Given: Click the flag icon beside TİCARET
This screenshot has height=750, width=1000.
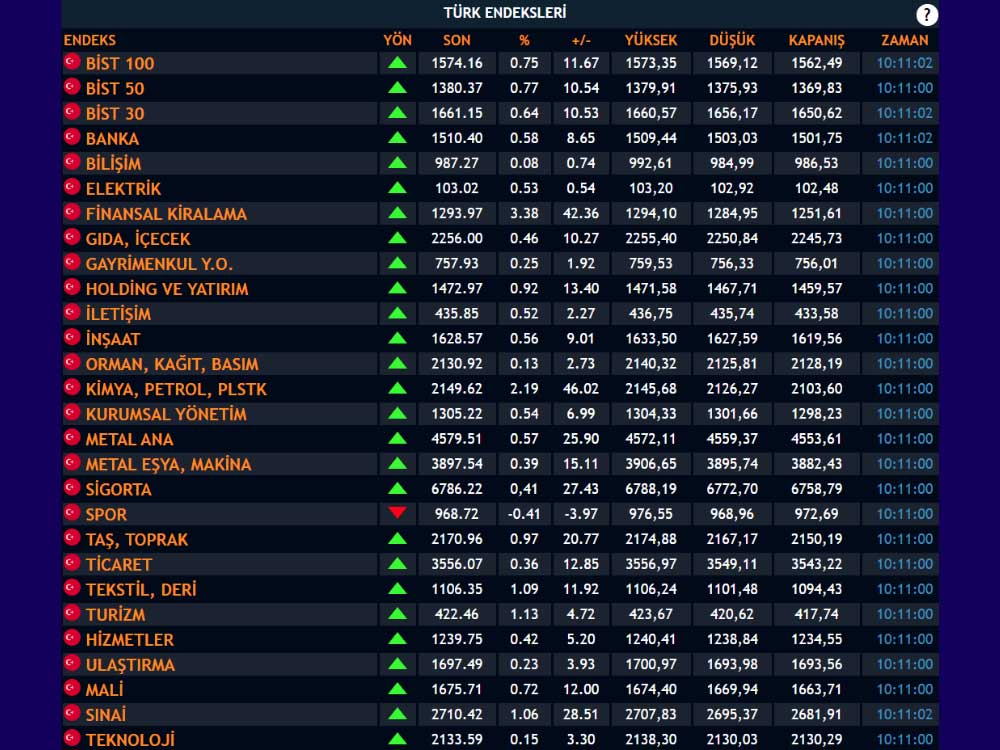Looking at the screenshot, I should [72, 563].
